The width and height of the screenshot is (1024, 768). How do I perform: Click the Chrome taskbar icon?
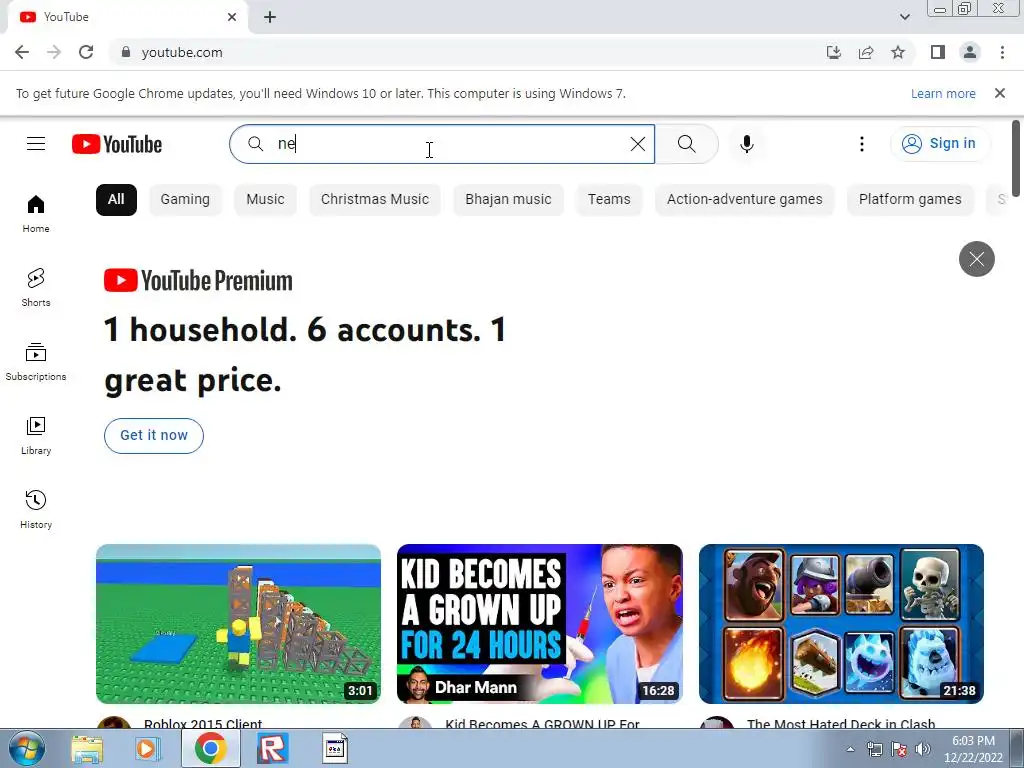tap(210, 748)
